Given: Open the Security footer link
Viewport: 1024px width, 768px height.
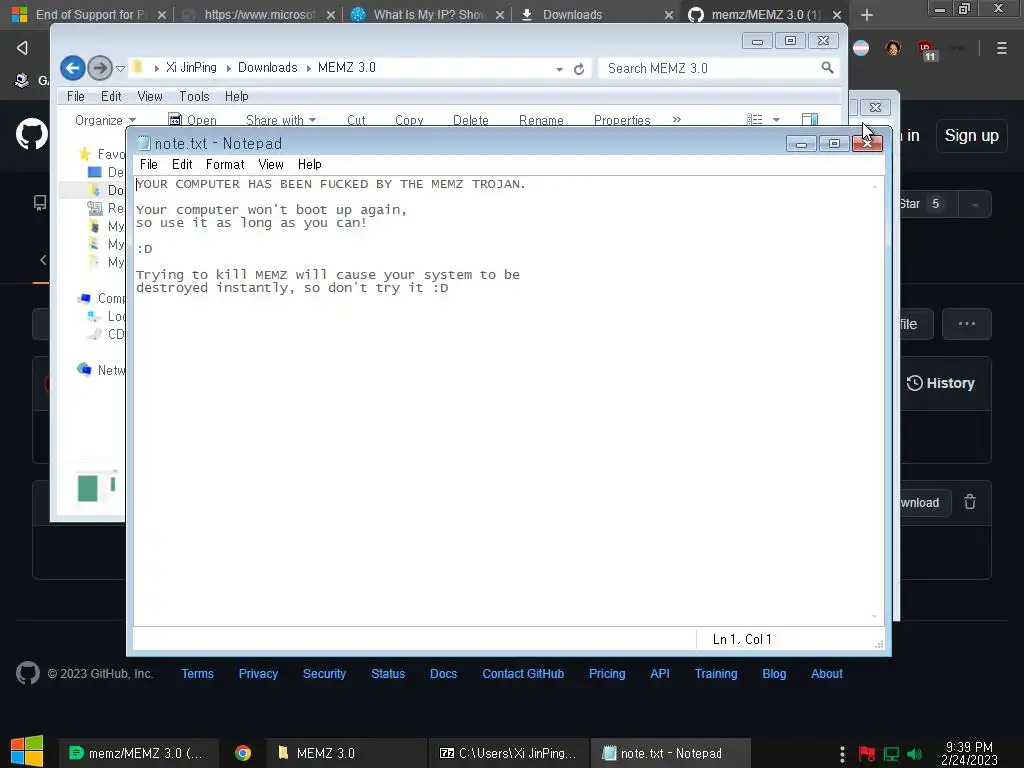Looking at the screenshot, I should [x=324, y=674].
